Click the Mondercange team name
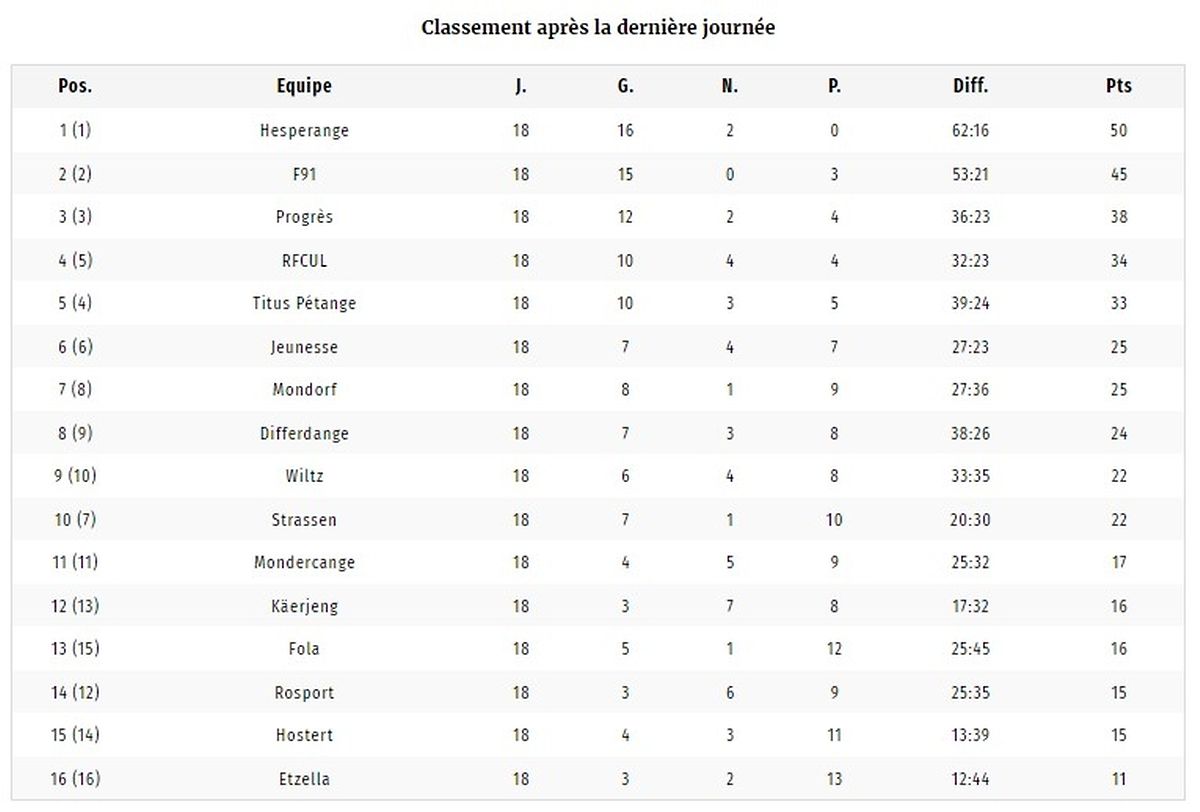The width and height of the screenshot is (1200, 812). click(304, 562)
